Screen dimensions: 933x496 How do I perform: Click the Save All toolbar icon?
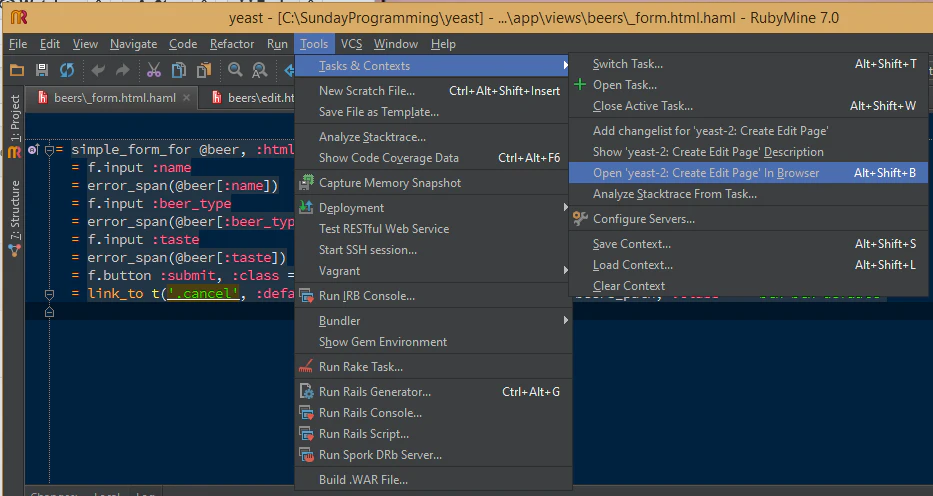(x=42, y=70)
